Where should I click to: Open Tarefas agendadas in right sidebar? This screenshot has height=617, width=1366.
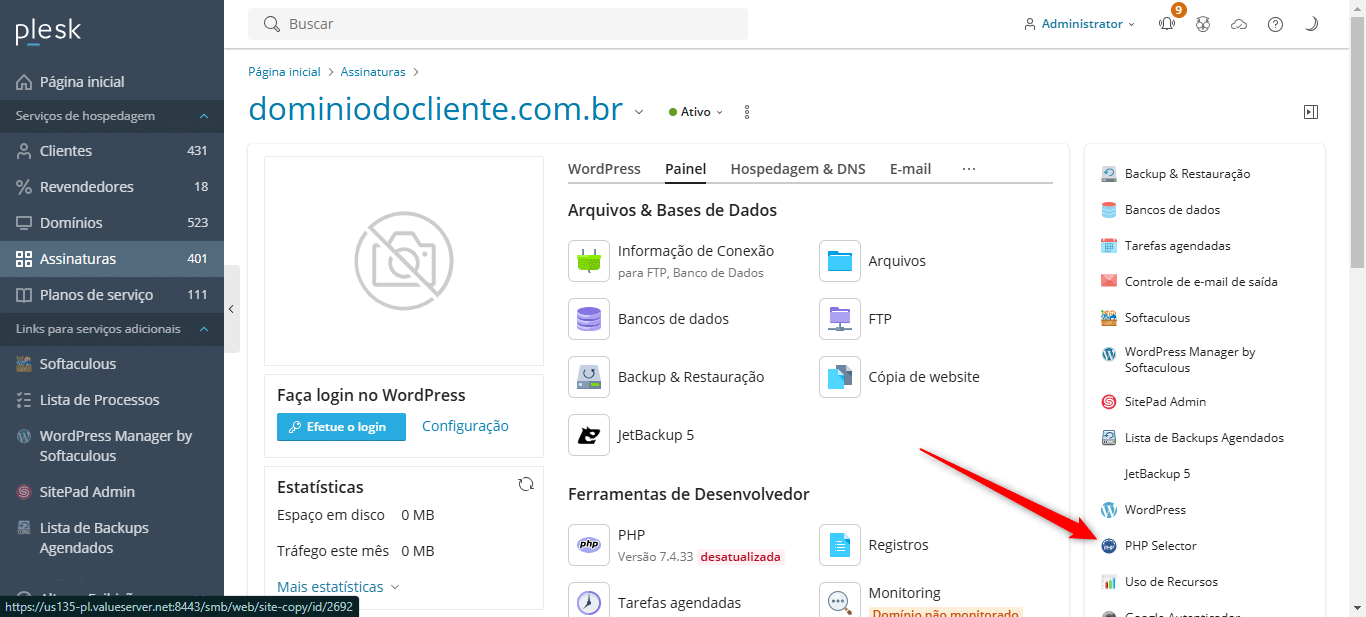(1177, 246)
